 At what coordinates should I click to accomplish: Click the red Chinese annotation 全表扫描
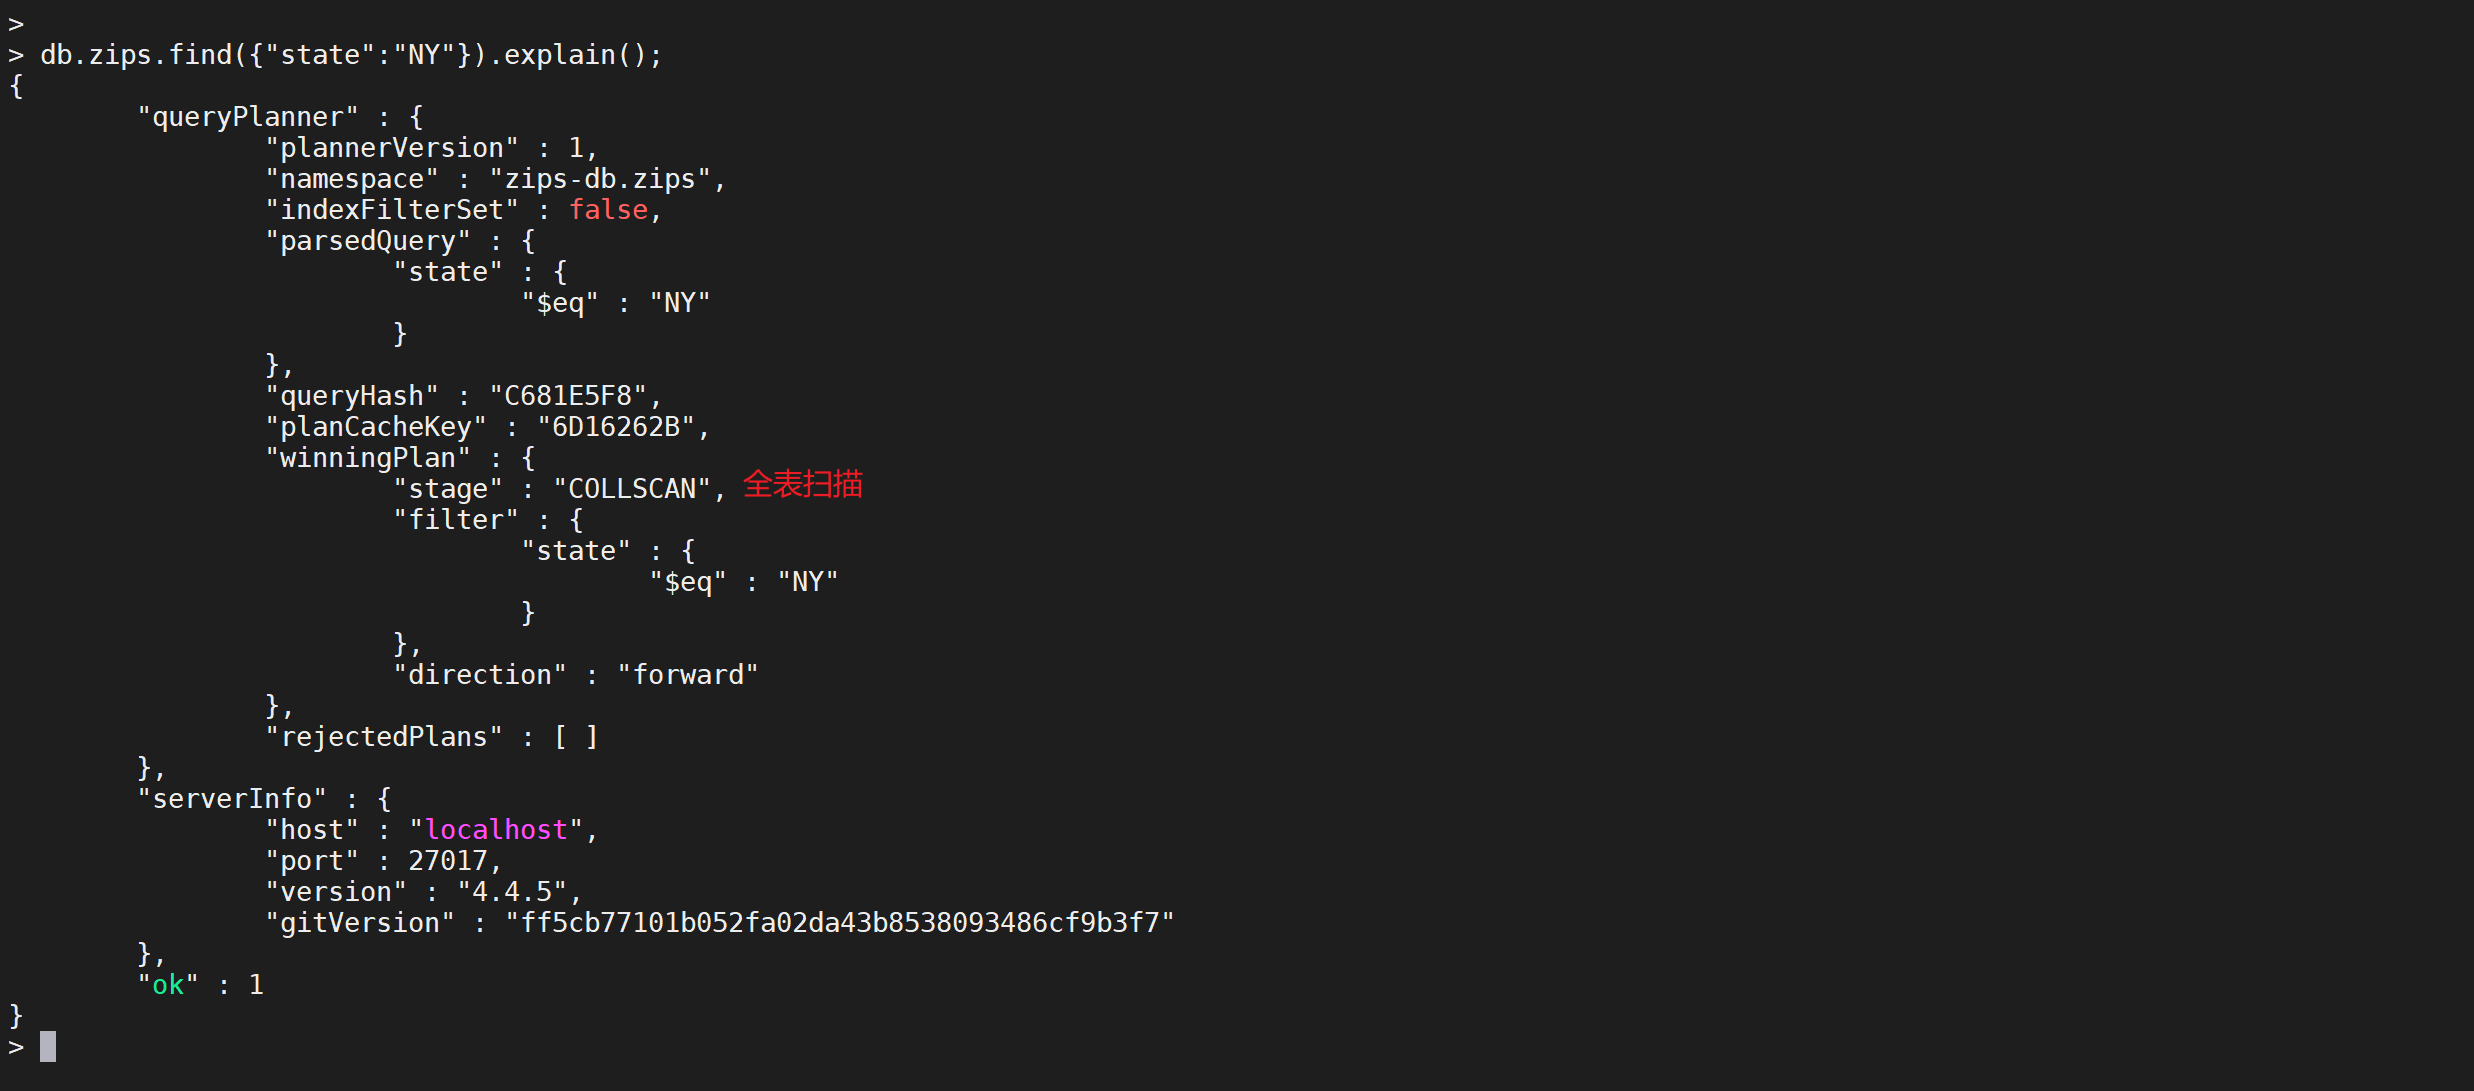click(802, 485)
